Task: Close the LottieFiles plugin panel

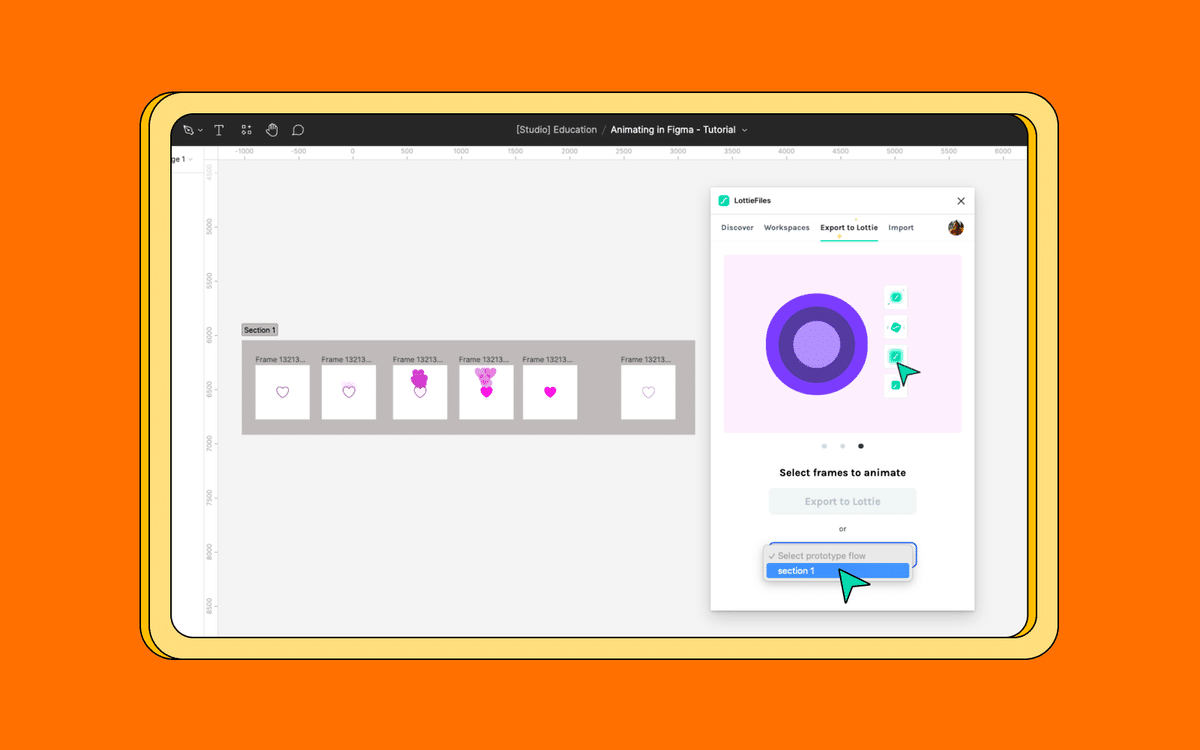Action: tap(961, 201)
